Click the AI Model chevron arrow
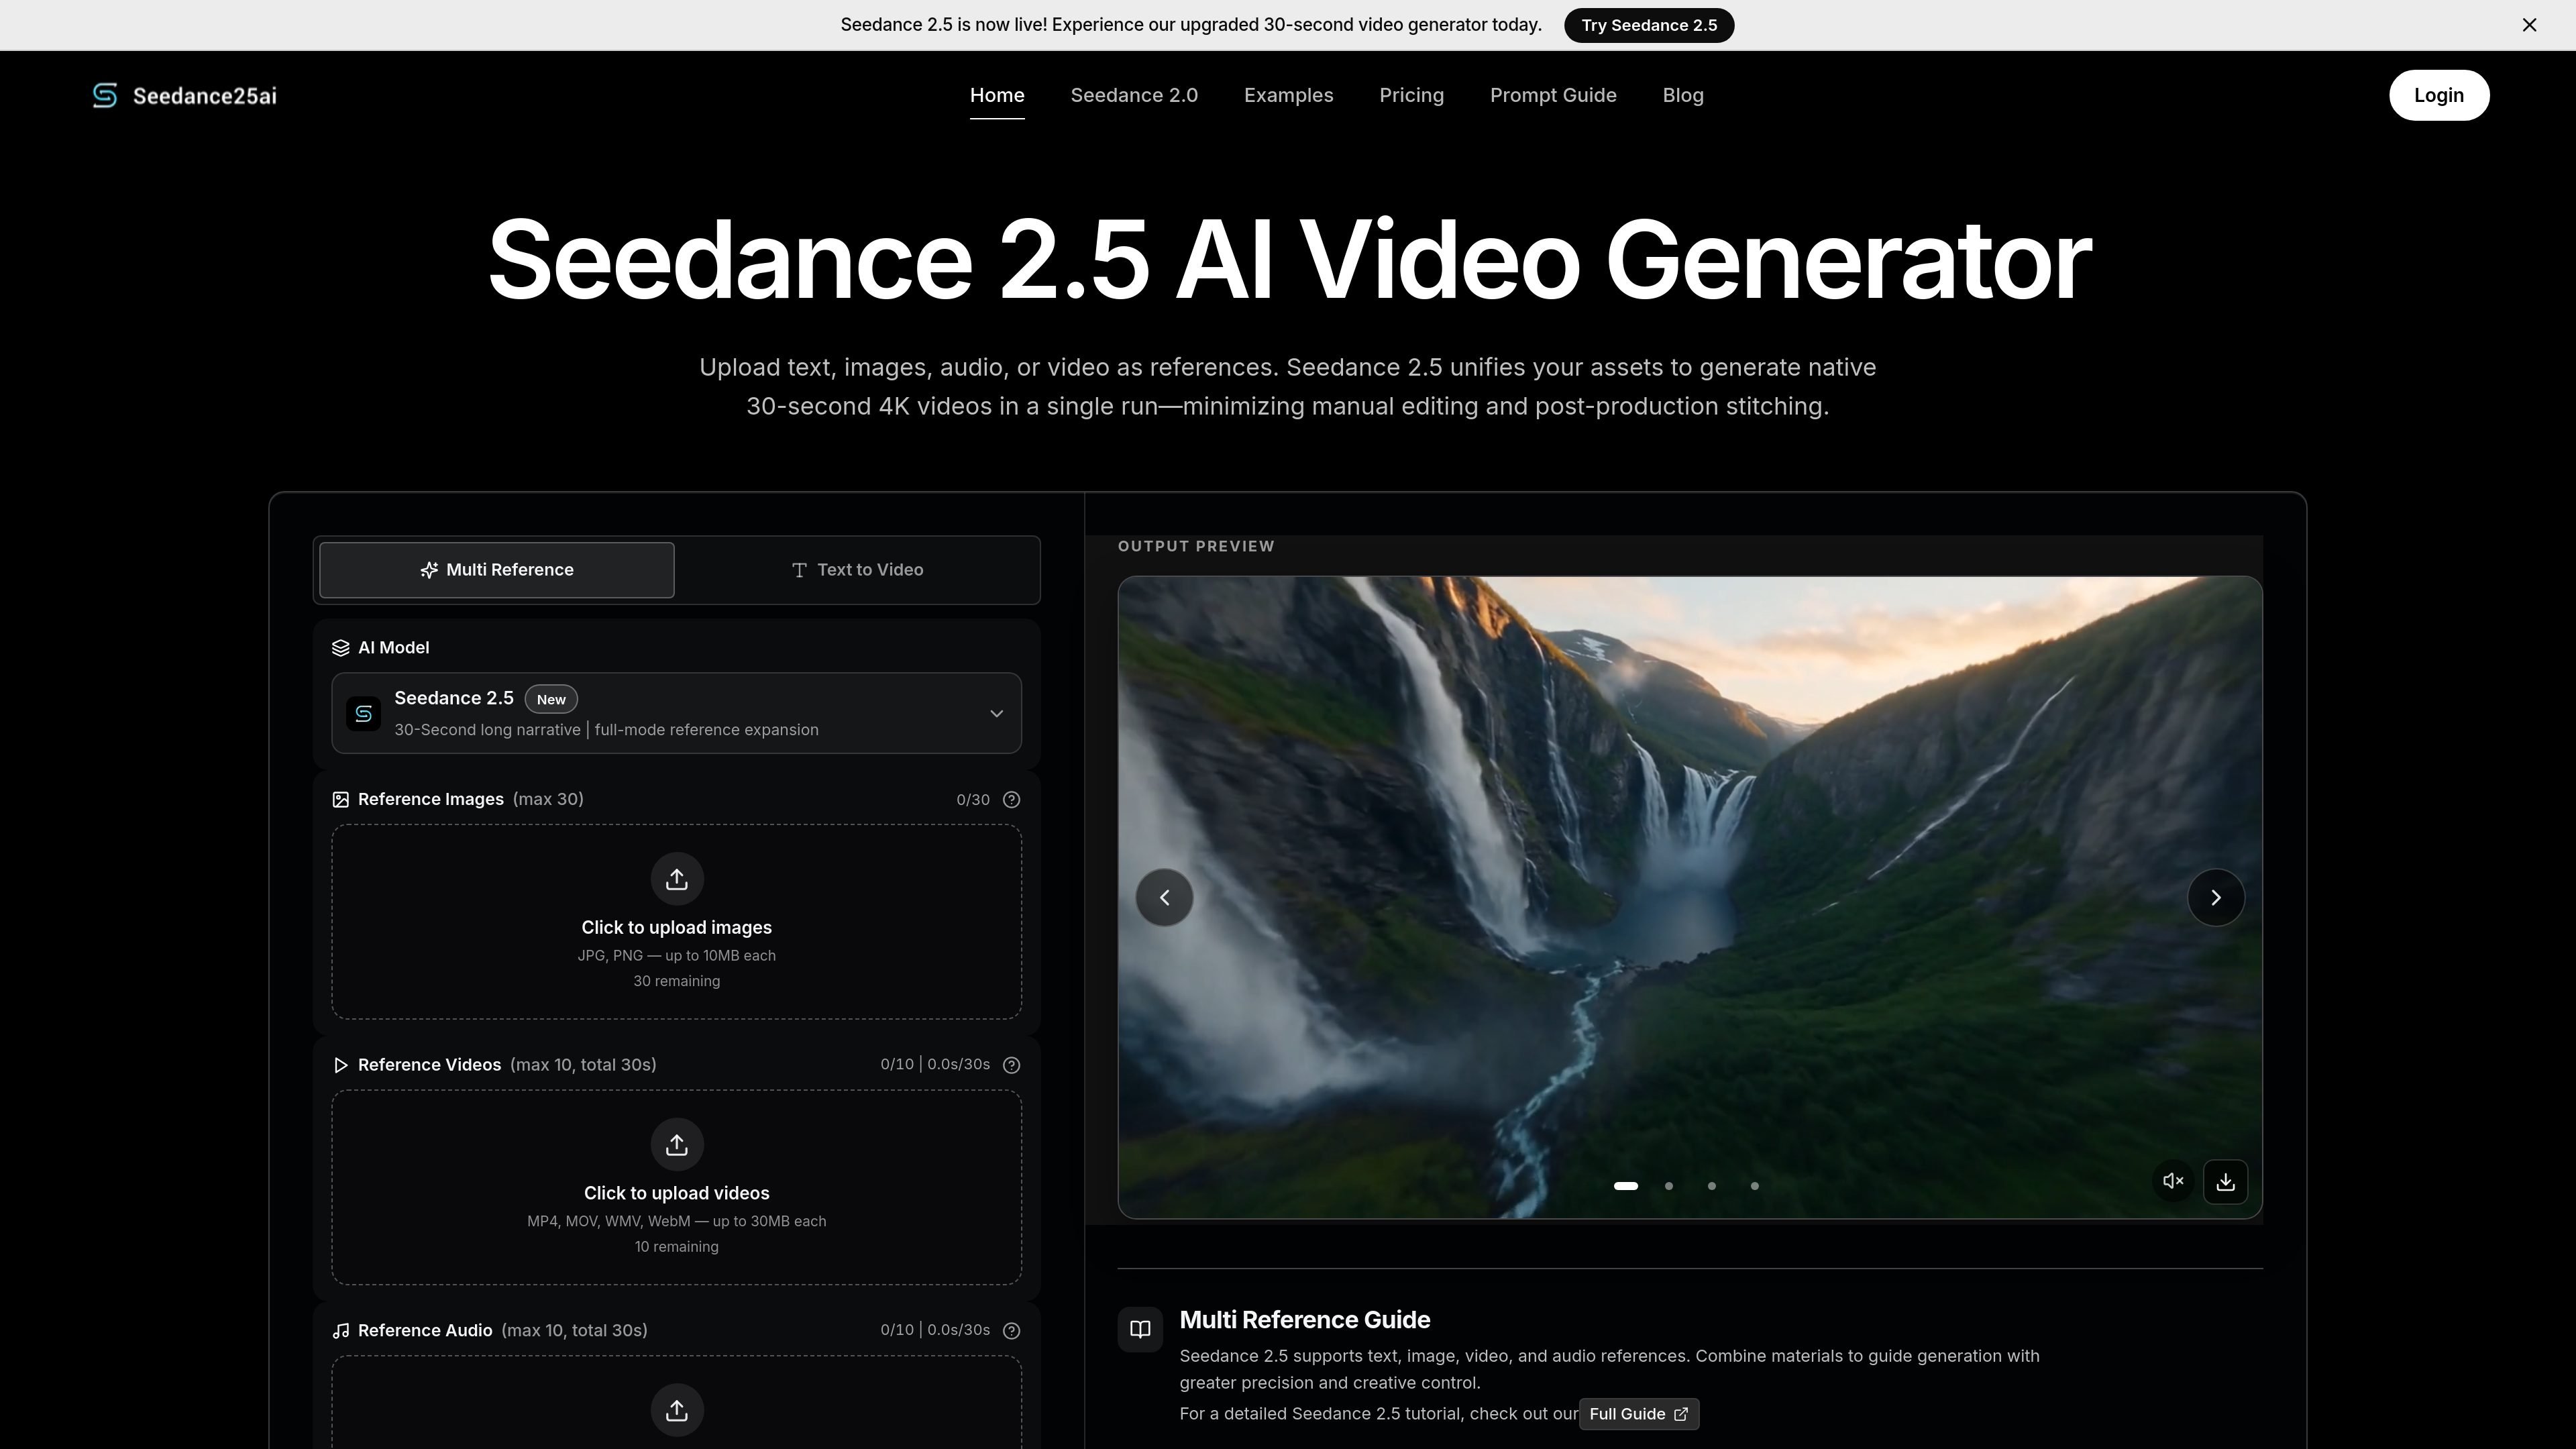The width and height of the screenshot is (2576, 1449). 996,713
